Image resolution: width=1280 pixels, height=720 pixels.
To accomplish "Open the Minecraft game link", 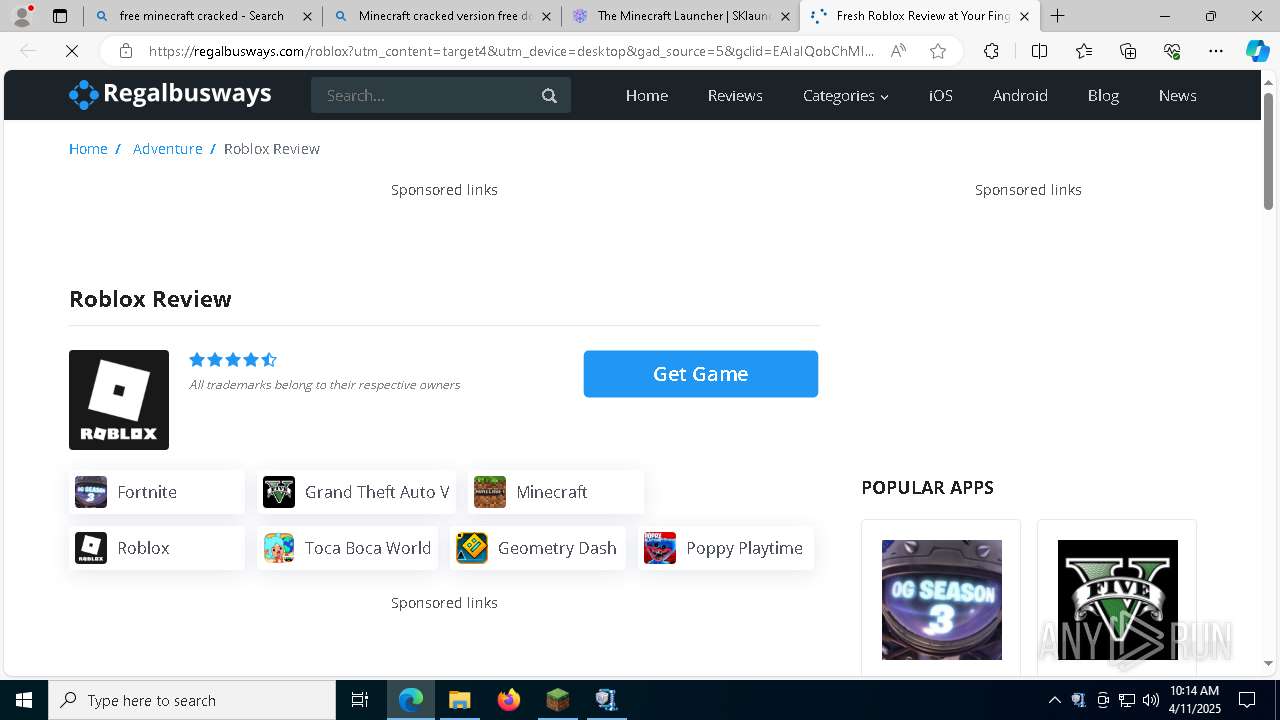I will coord(556,492).
